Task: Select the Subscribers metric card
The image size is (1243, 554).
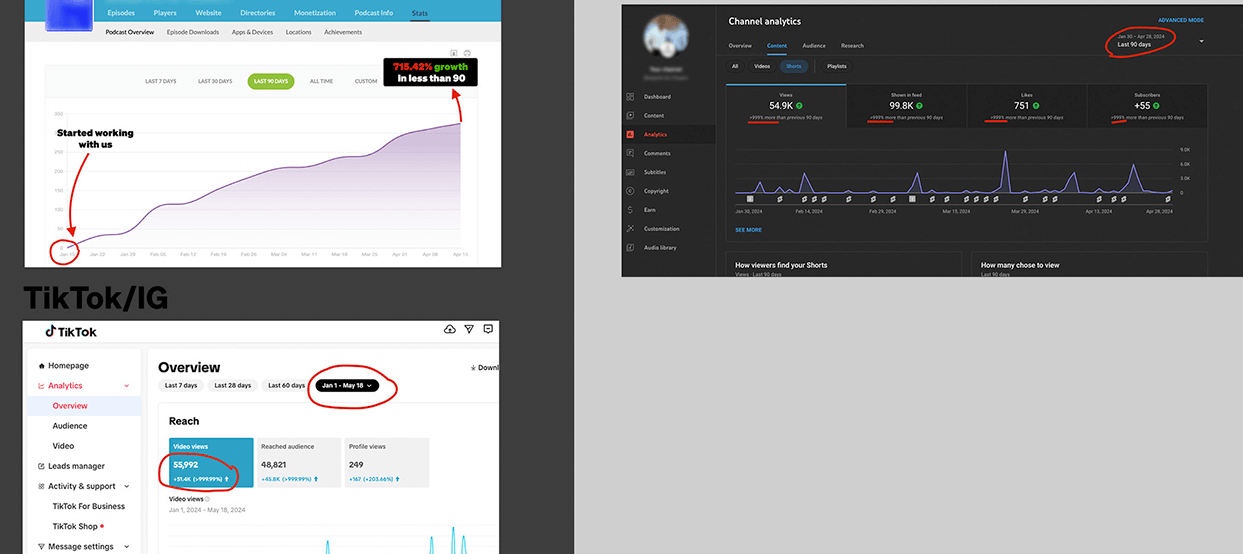Action: click(1146, 106)
